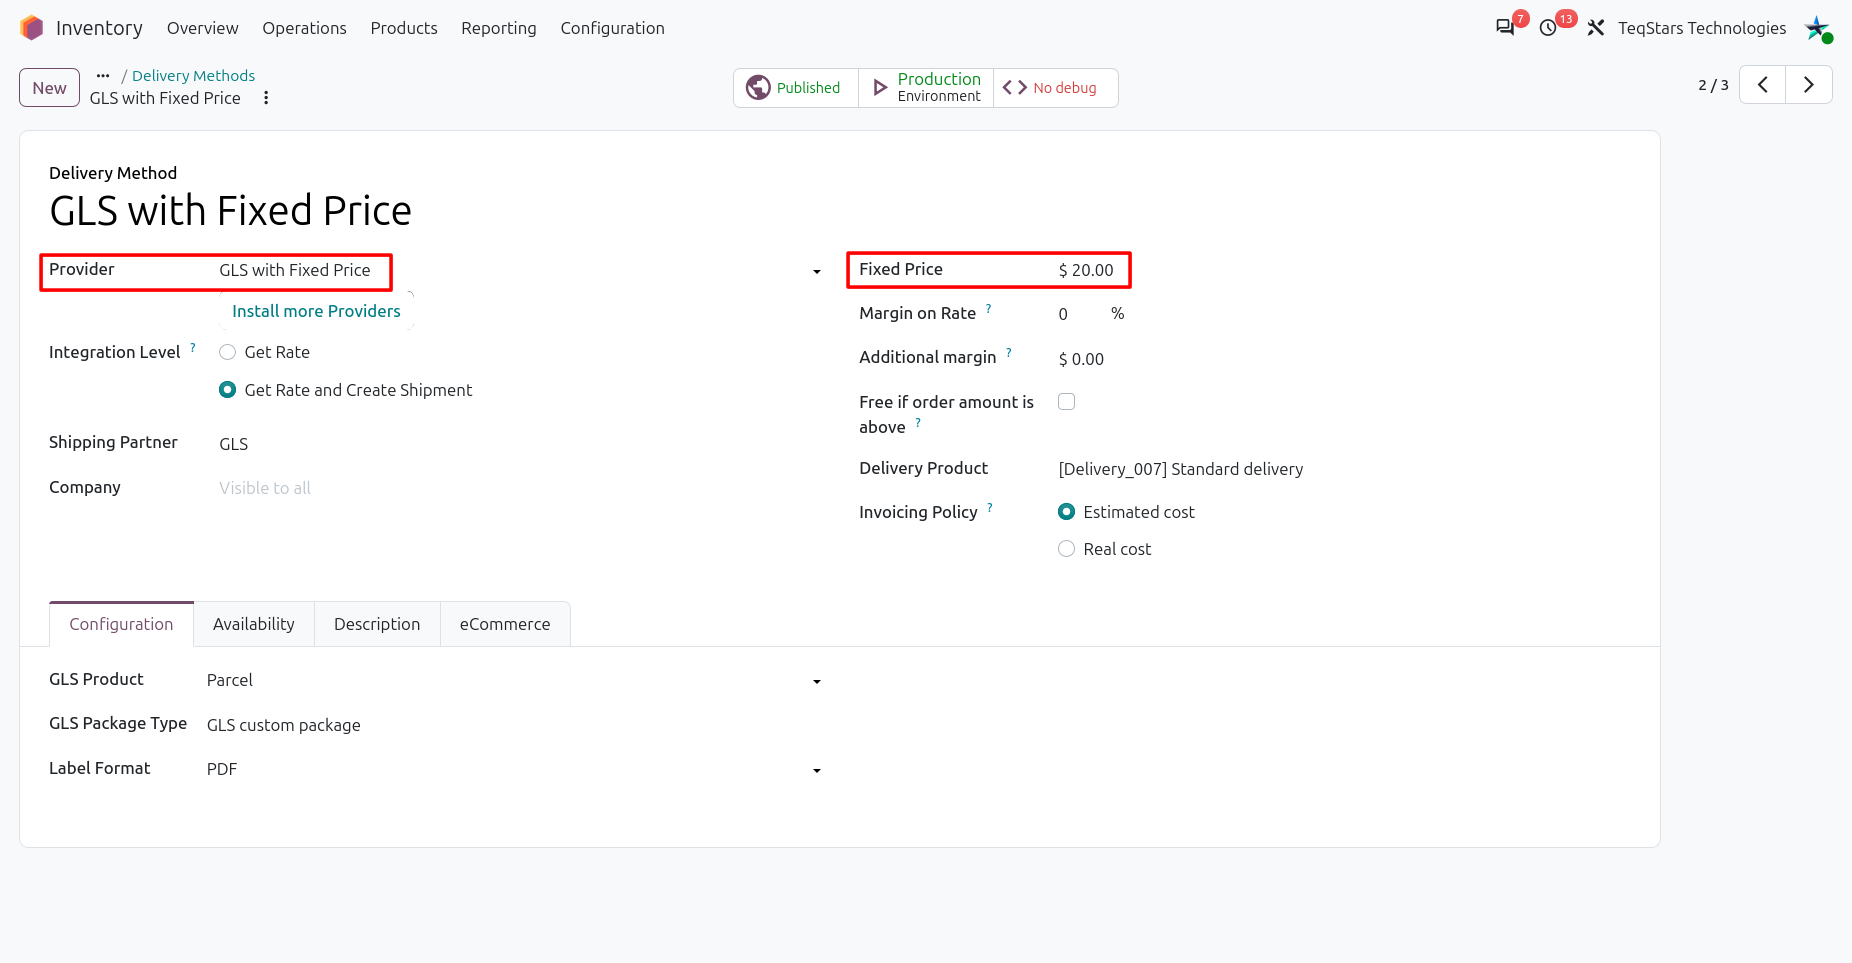1852x963 pixels.
Task: Go to Delivery Methods breadcrumb
Action: click(x=193, y=75)
